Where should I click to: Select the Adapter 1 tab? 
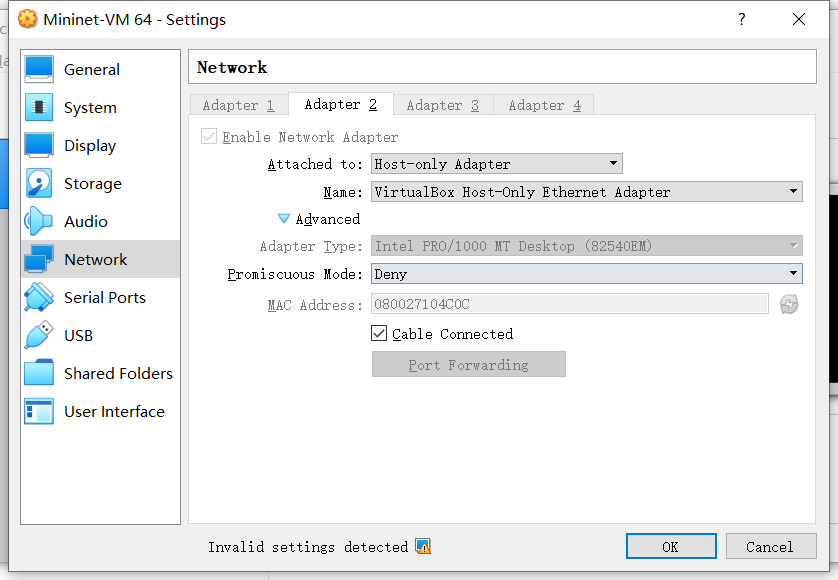[x=238, y=104]
